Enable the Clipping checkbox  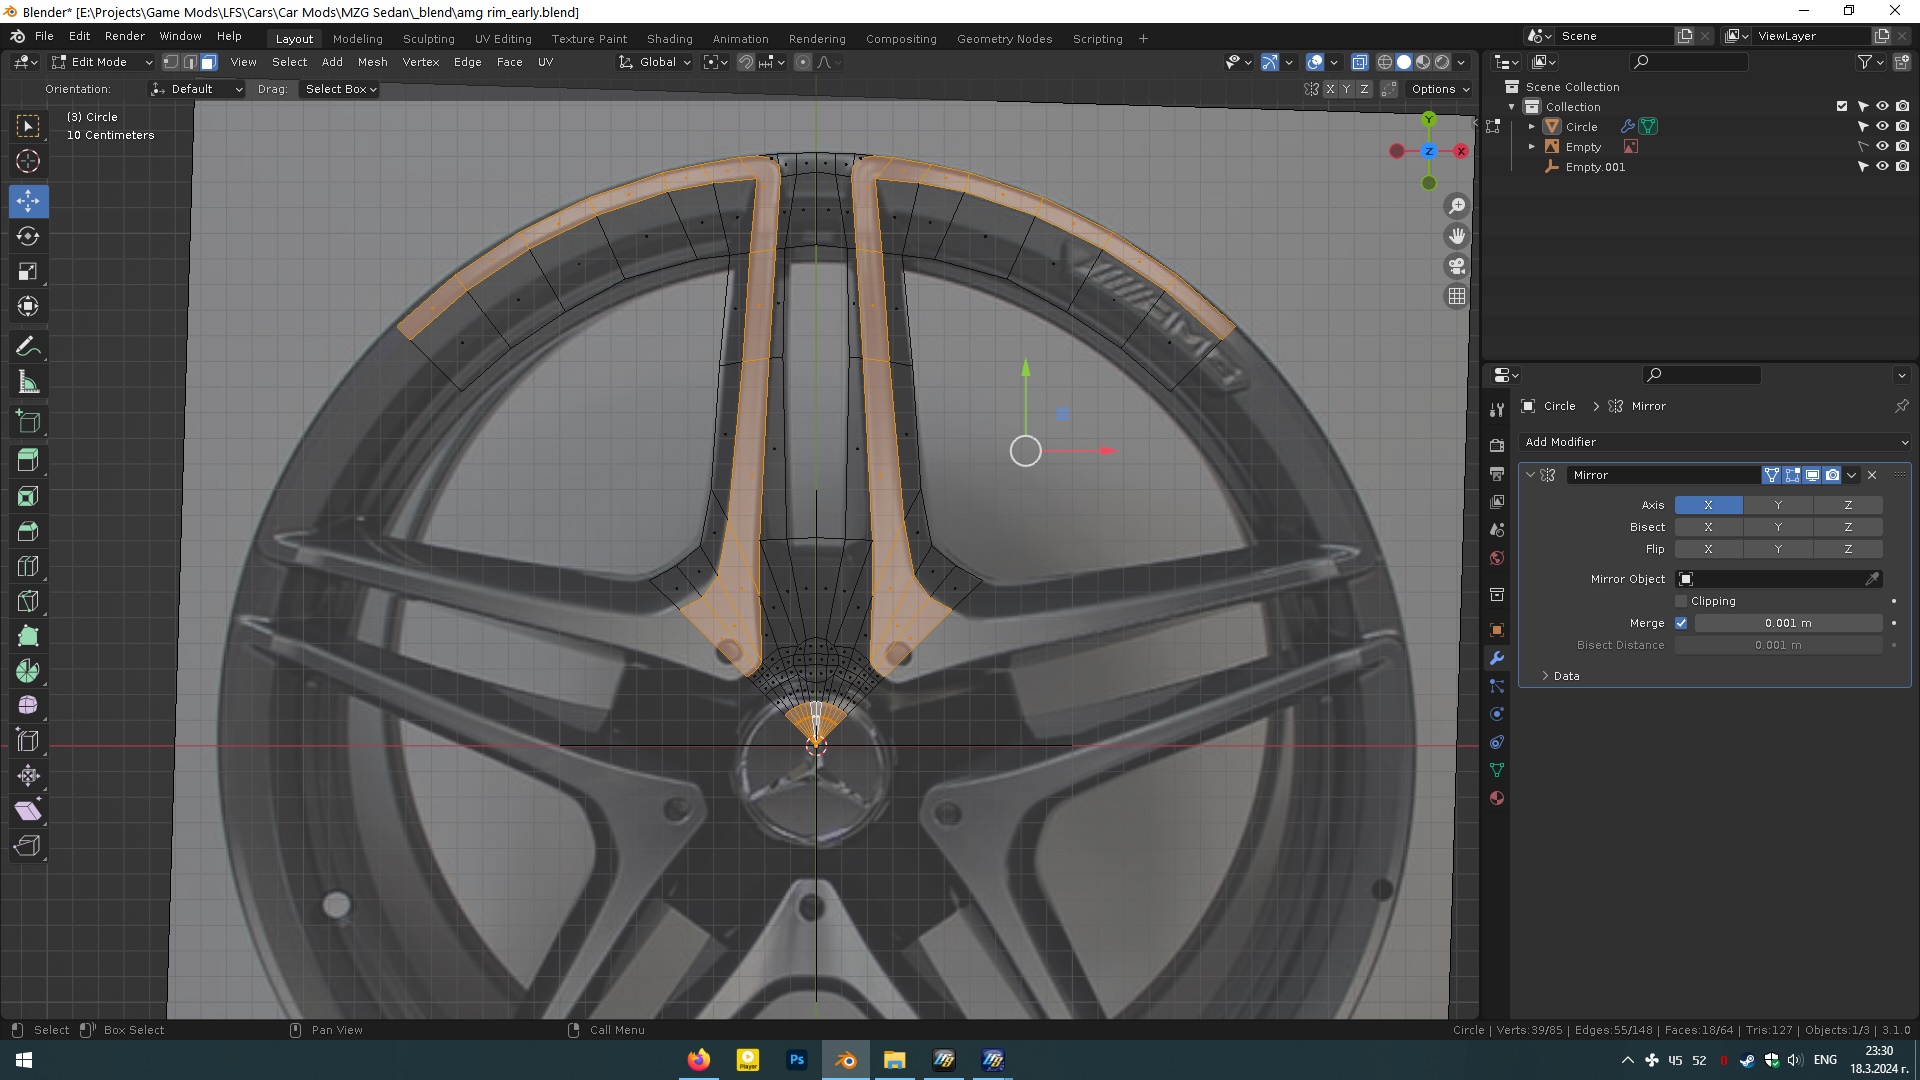click(x=1681, y=601)
